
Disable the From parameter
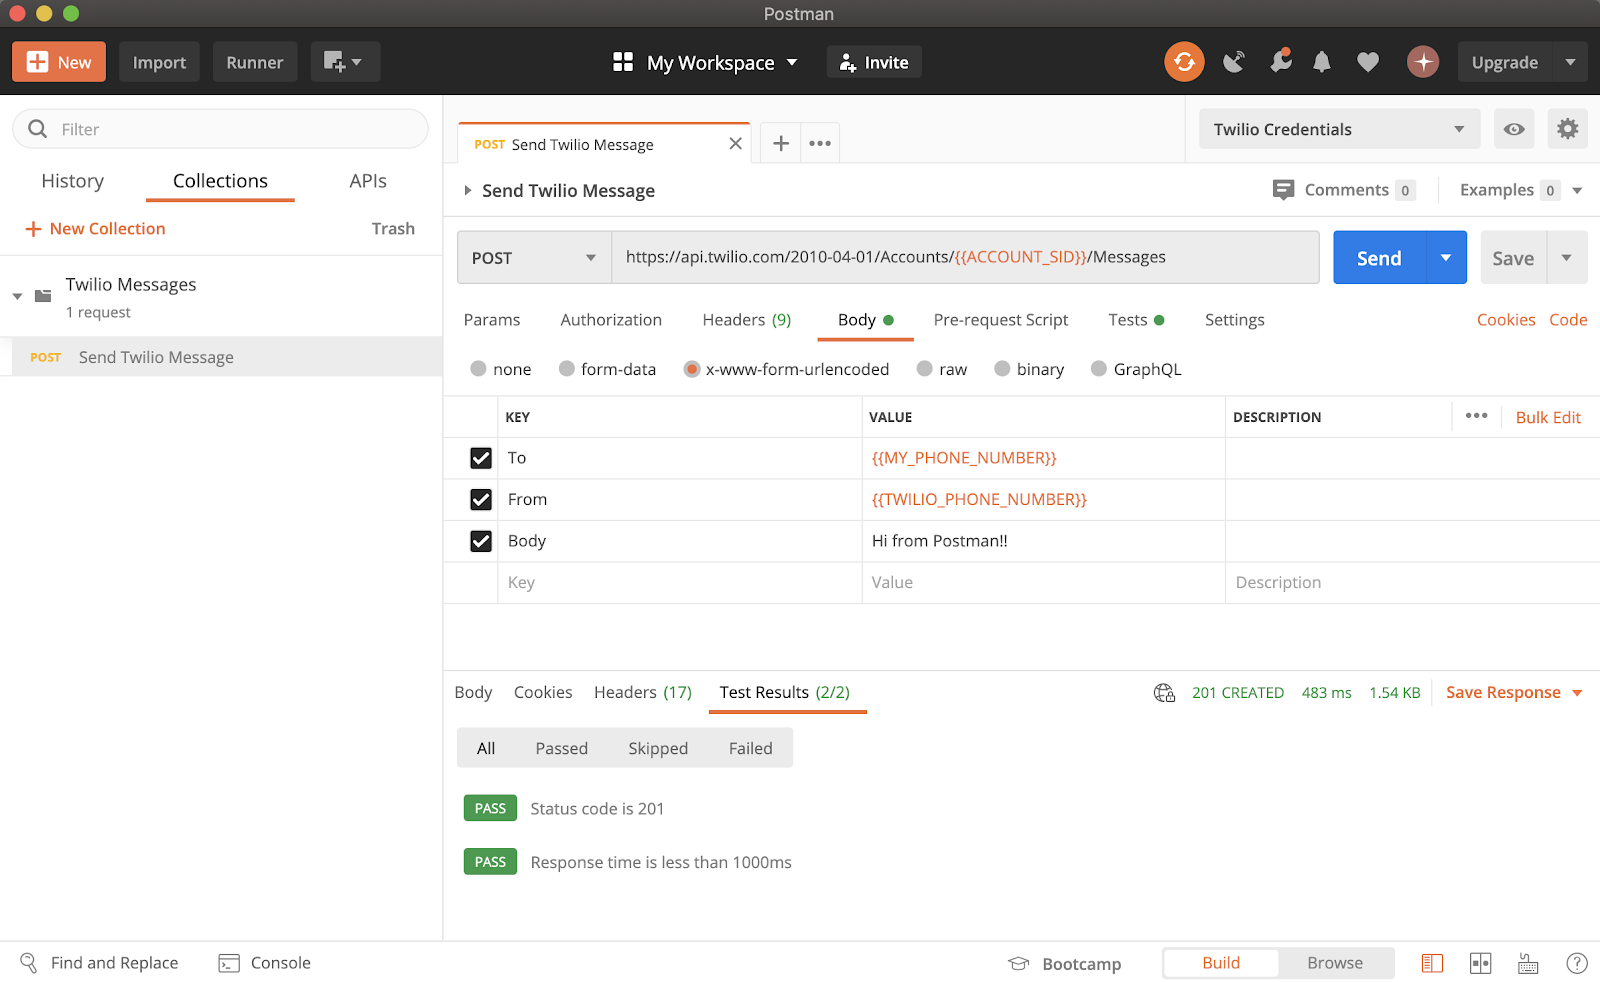(481, 499)
